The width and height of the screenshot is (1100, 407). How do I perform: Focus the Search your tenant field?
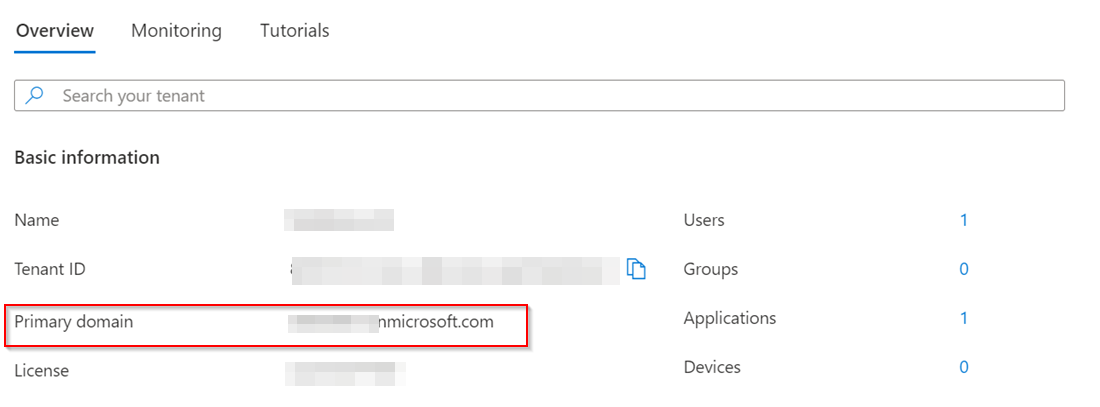[539, 95]
